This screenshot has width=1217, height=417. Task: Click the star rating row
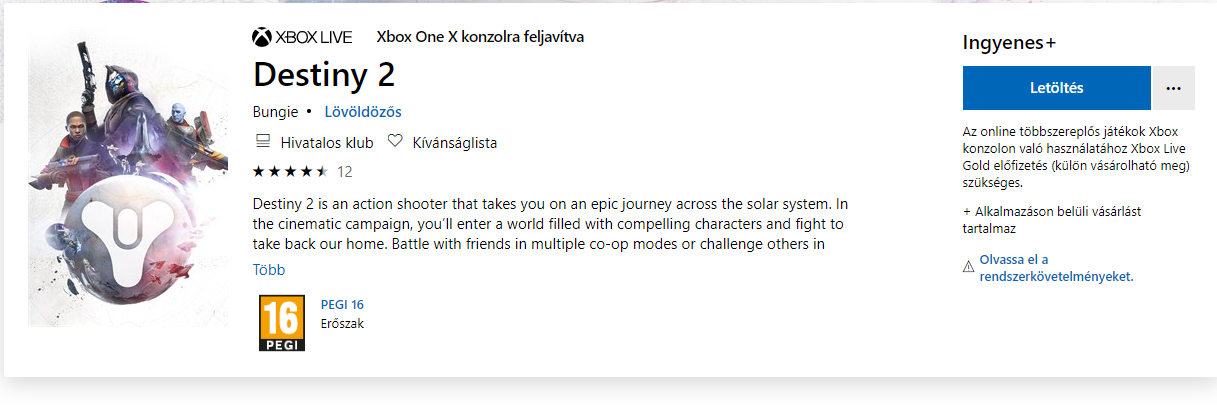click(290, 172)
